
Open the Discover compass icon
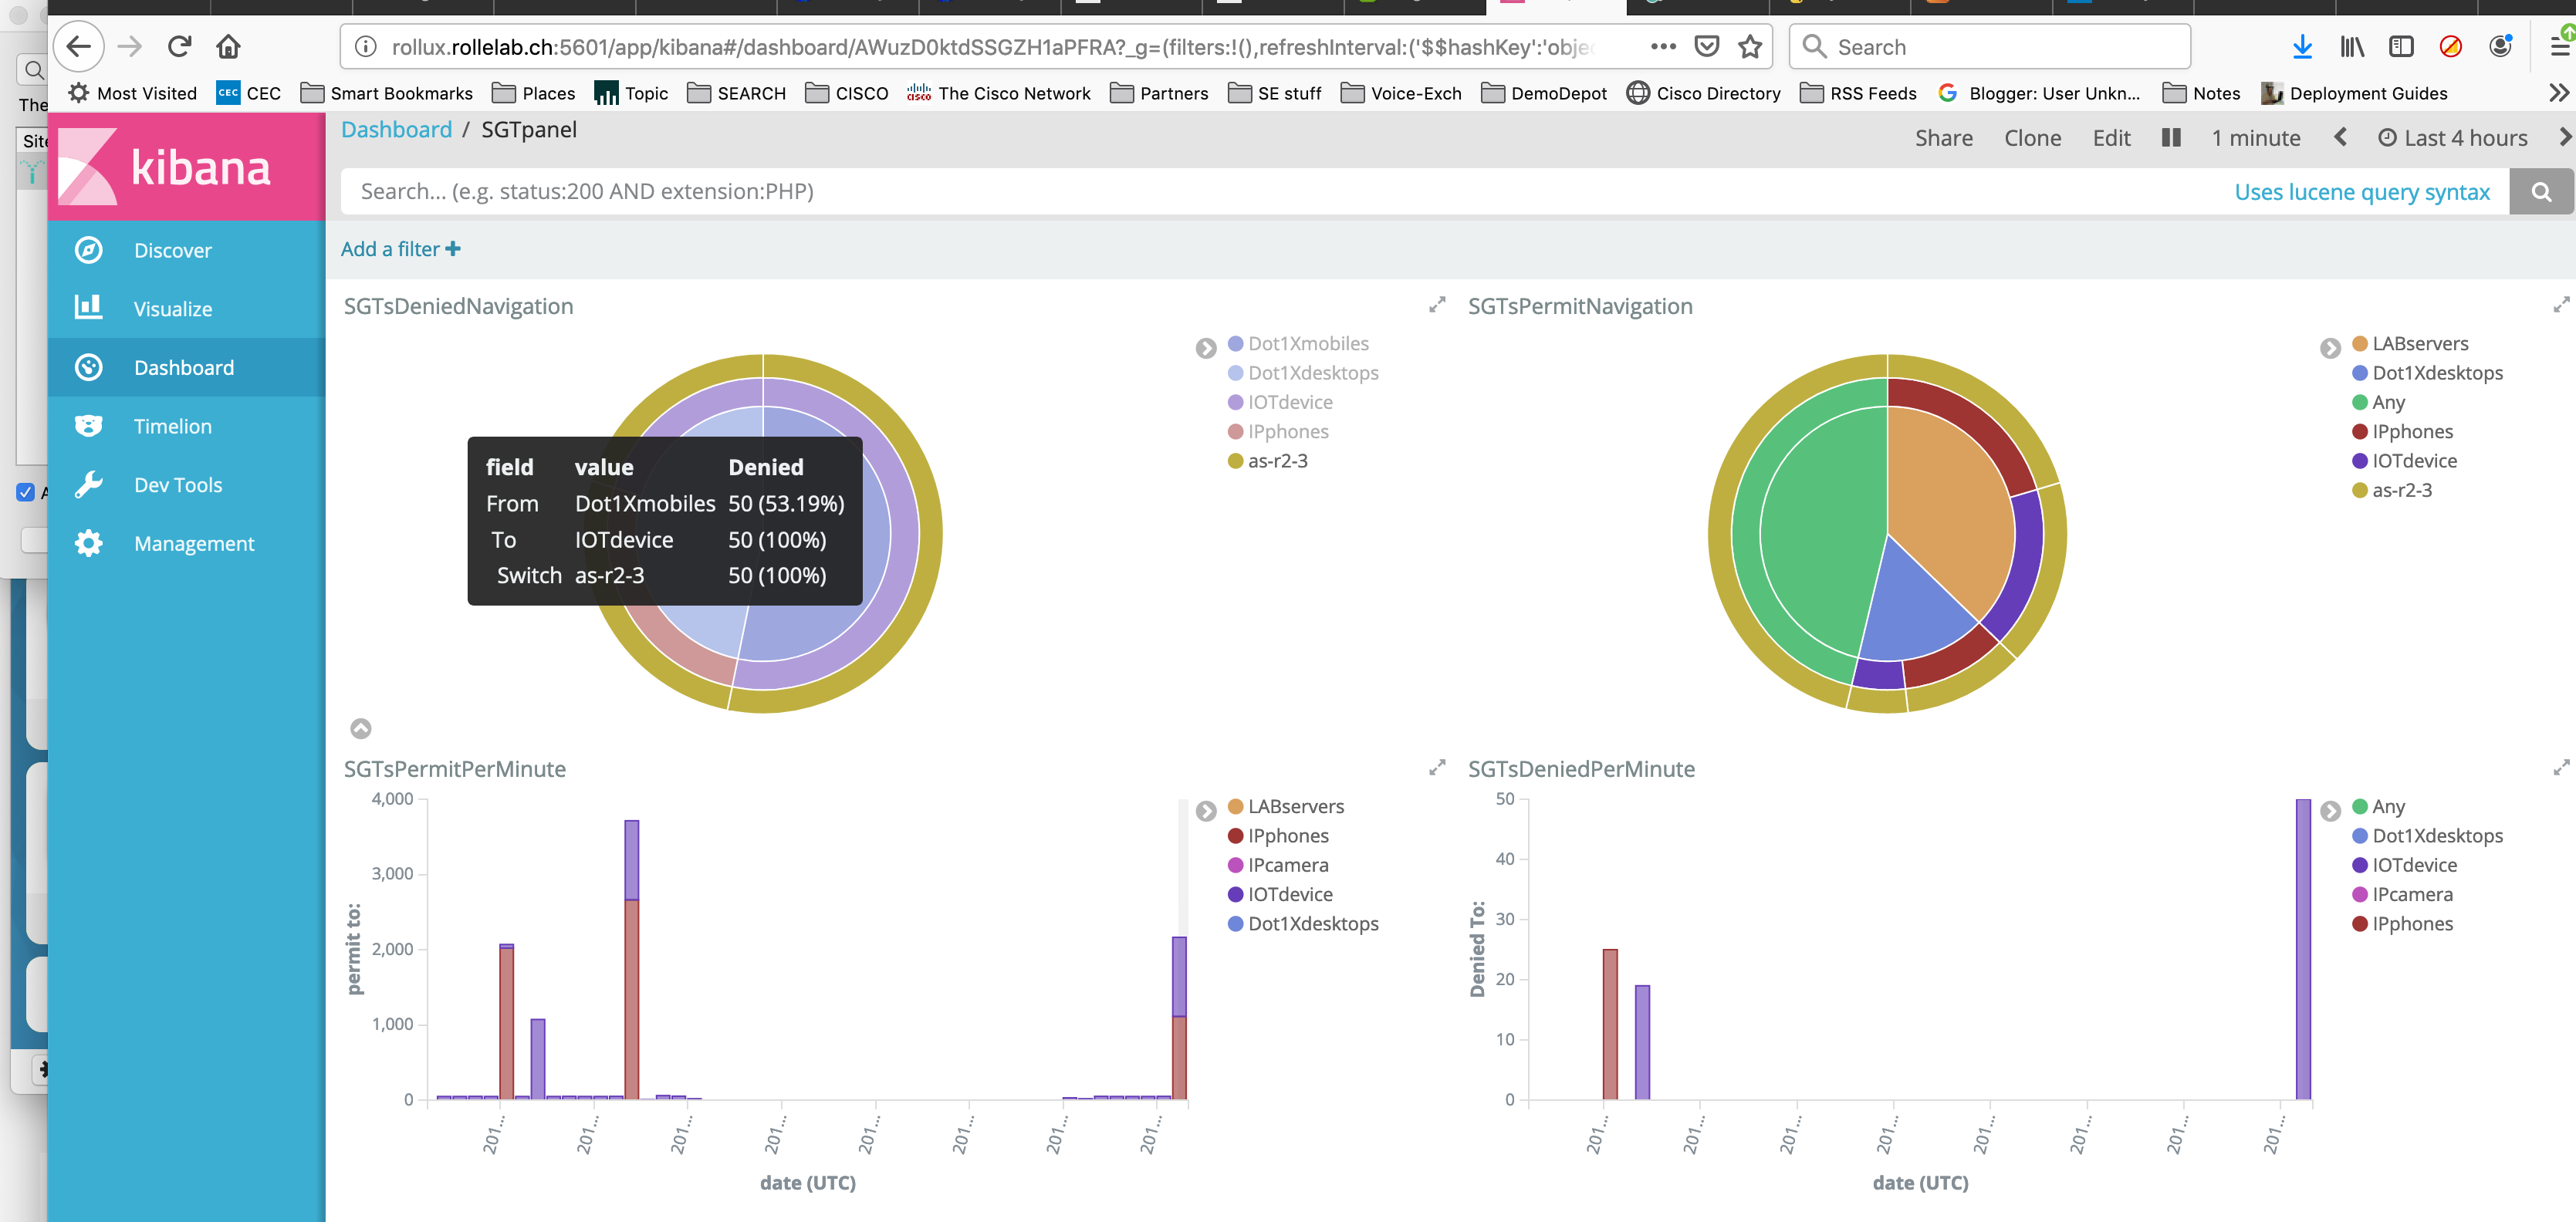(x=89, y=250)
